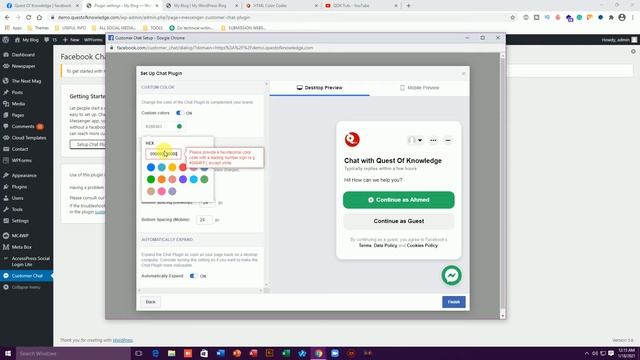This screenshot has height=360, width=640.
Task: Open the Cookies Policy link
Action: (x=422, y=246)
